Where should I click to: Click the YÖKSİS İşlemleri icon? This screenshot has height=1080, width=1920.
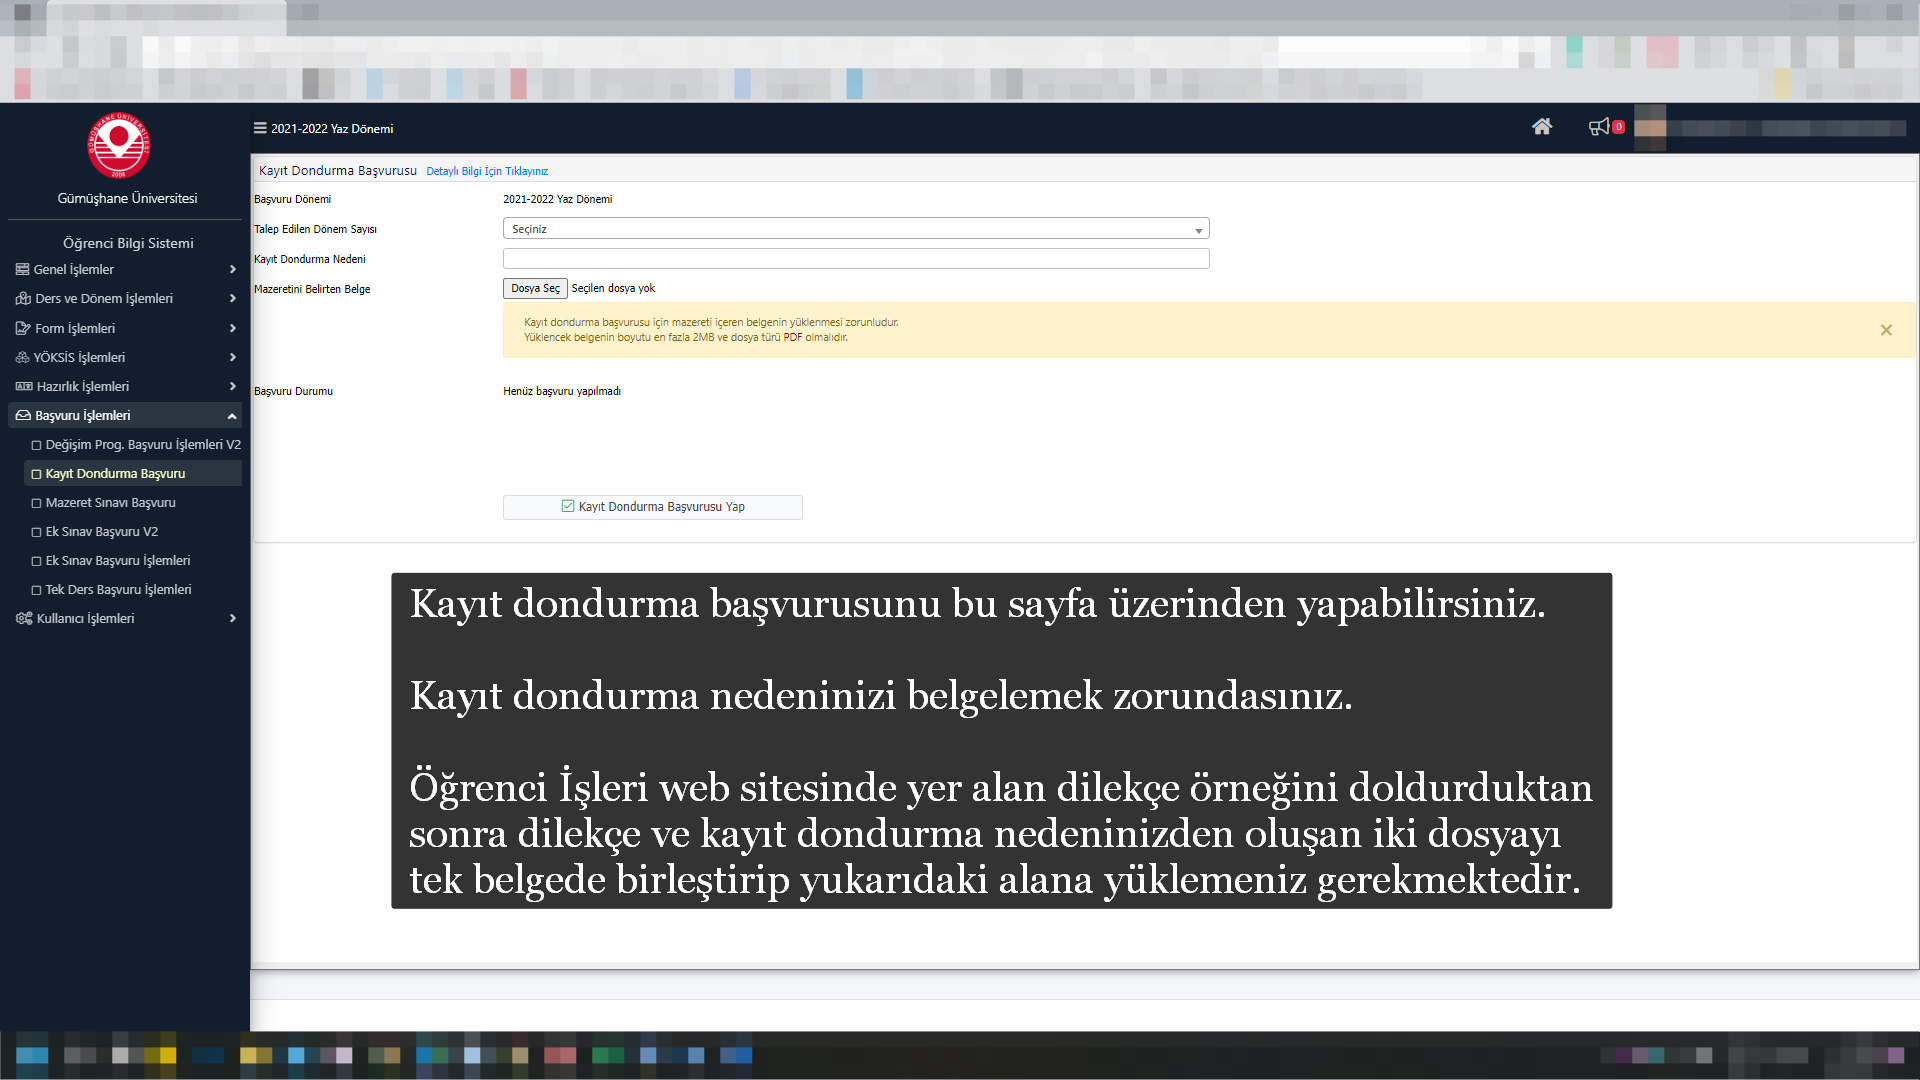pyautogui.click(x=22, y=357)
